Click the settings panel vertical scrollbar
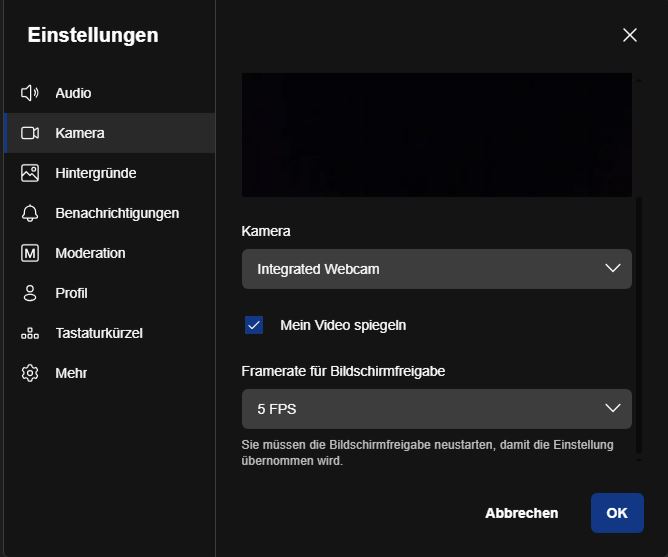The height and width of the screenshot is (557, 668). click(638, 325)
